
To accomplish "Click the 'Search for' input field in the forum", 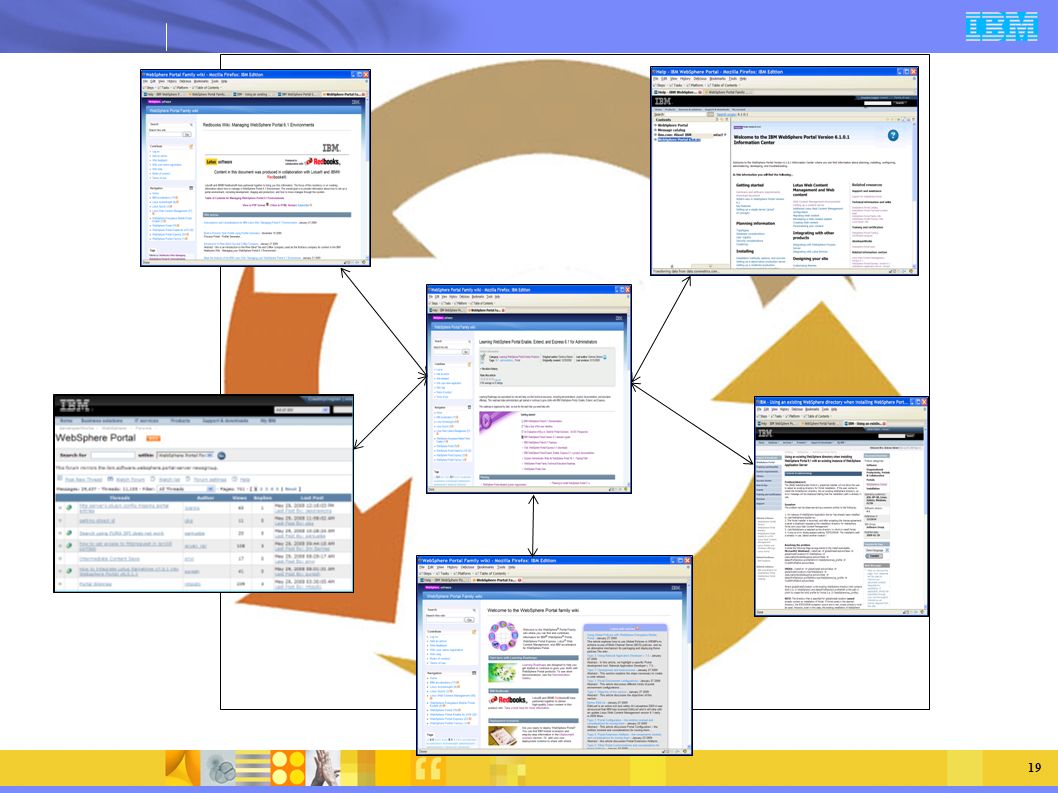I will click(113, 456).
